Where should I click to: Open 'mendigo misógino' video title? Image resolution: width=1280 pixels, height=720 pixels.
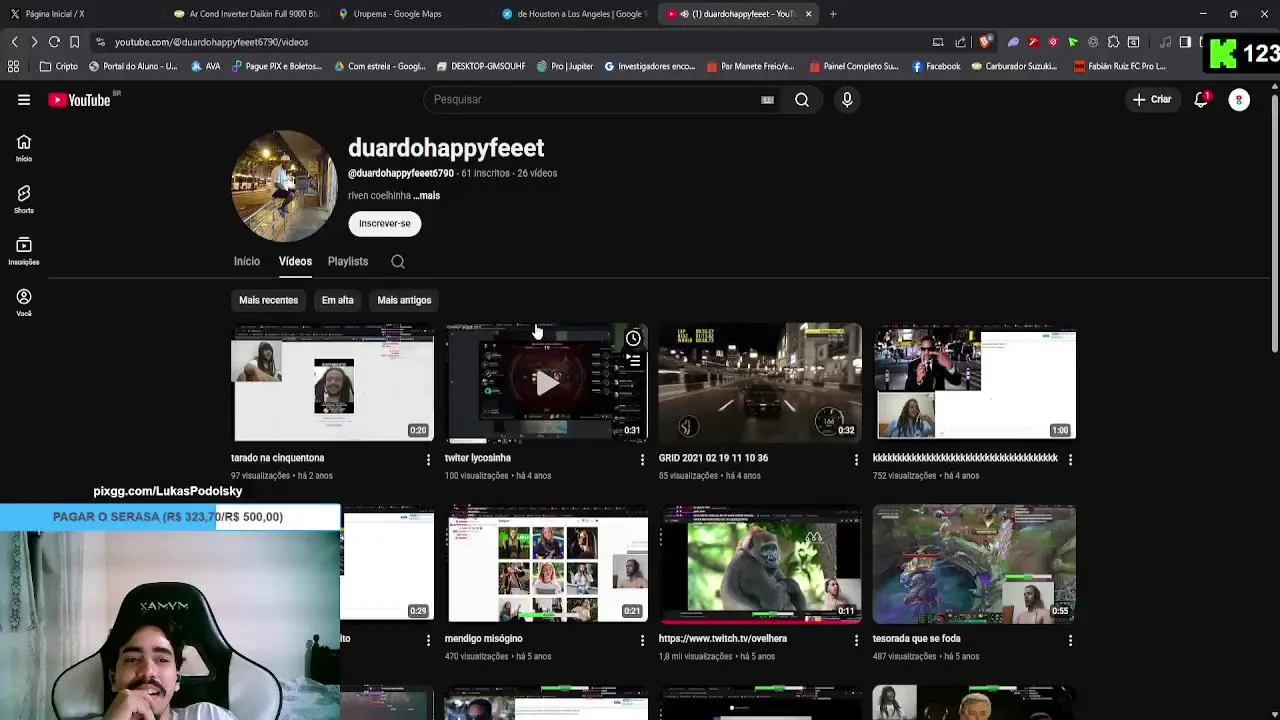coord(483,639)
